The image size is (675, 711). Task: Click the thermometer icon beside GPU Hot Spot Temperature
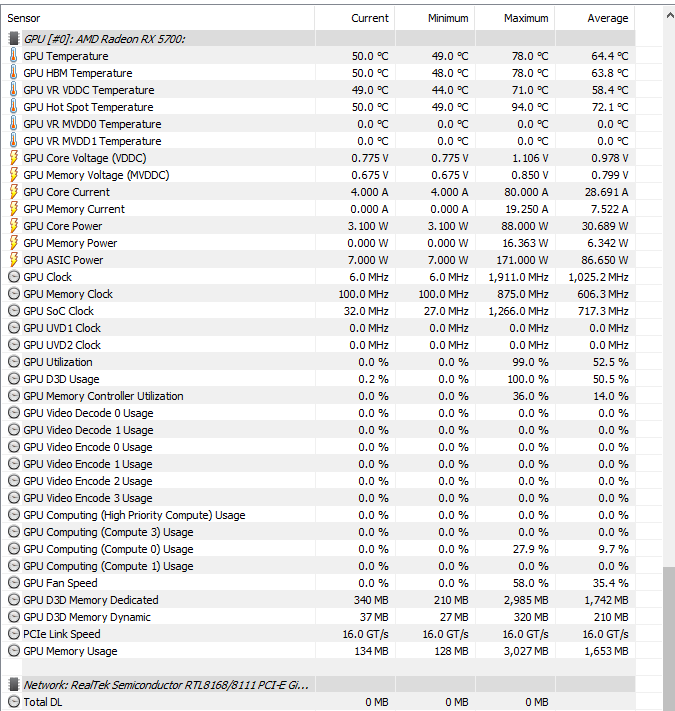pos(14,107)
